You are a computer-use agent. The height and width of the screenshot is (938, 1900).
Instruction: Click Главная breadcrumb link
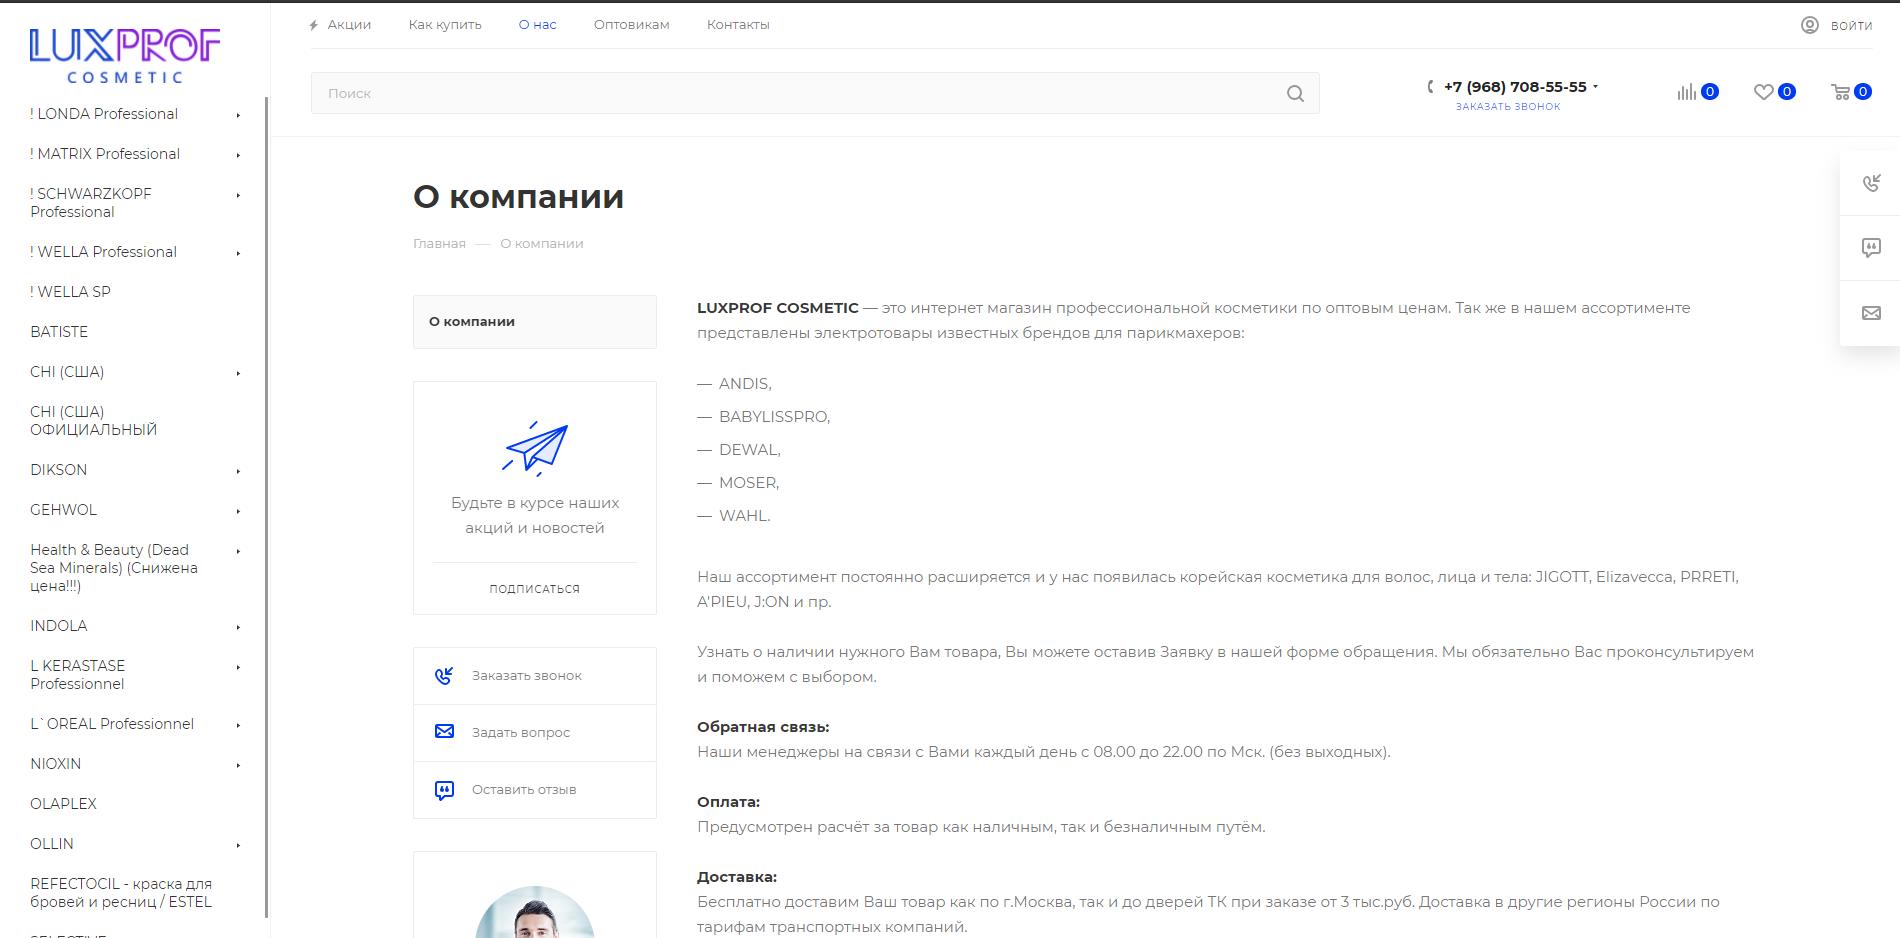click(439, 244)
